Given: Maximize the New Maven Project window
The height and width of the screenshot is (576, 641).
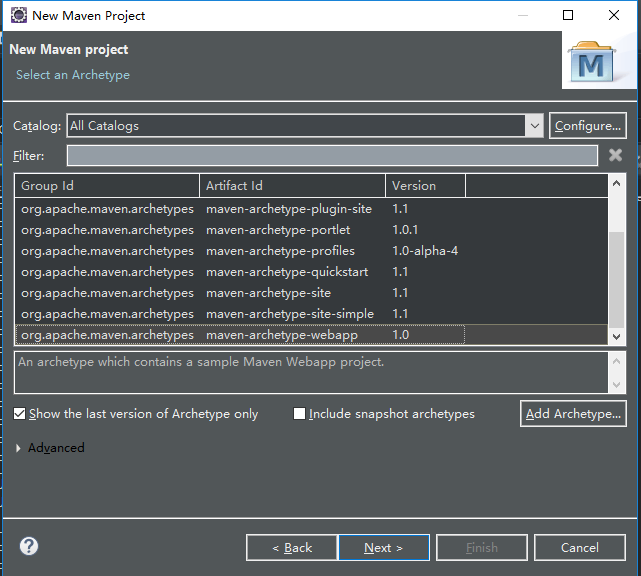Looking at the screenshot, I should click(x=568, y=16).
